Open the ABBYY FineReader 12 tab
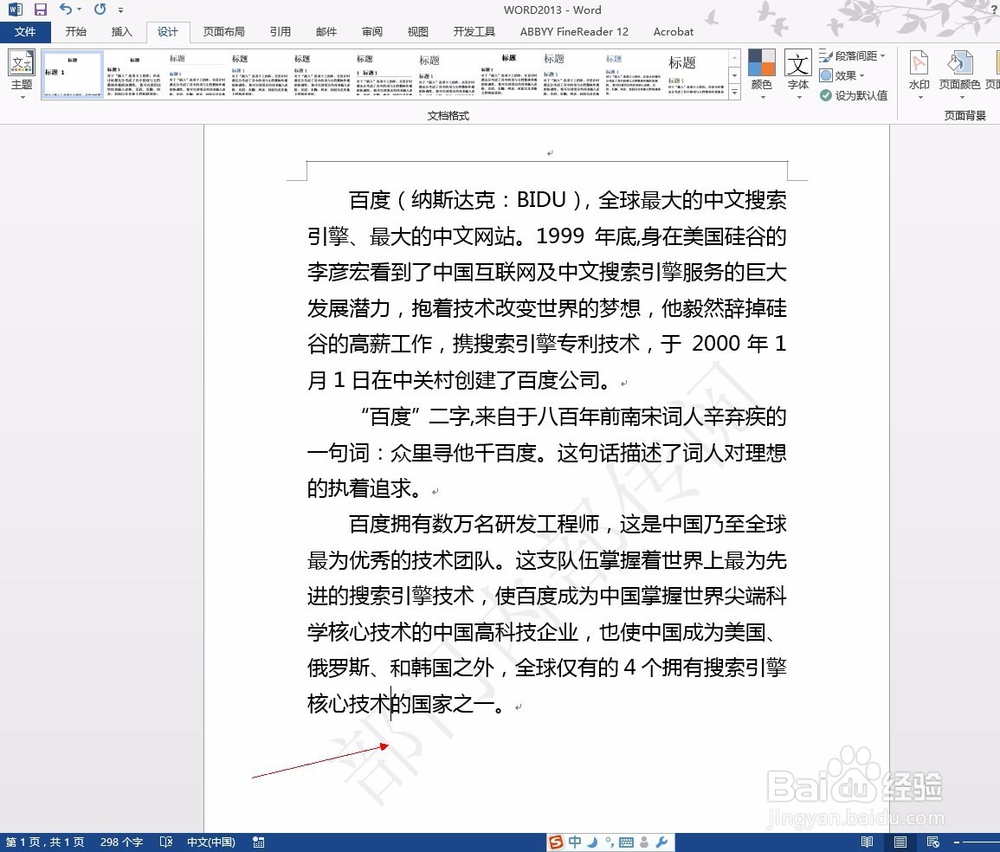The height and width of the screenshot is (852, 1000). point(574,31)
